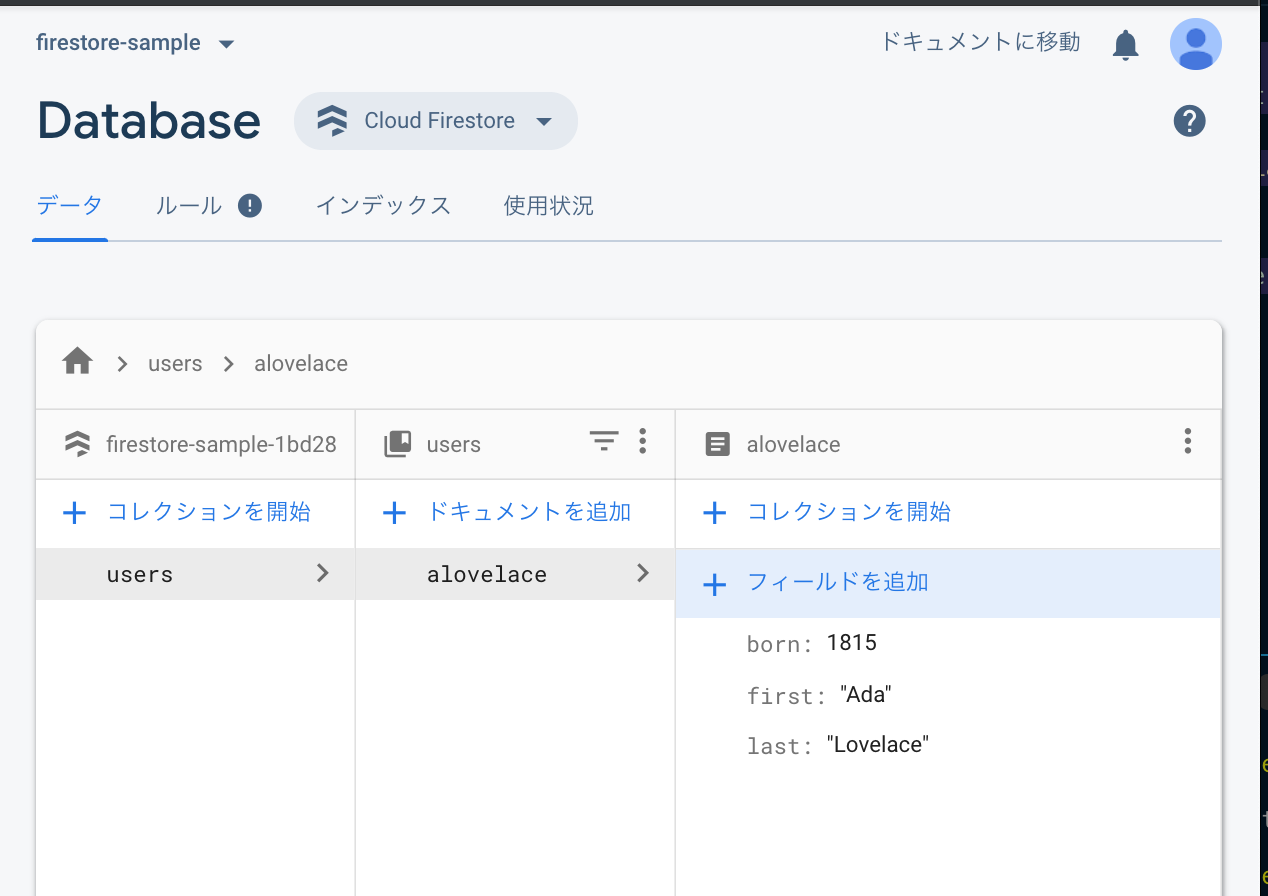This screenshot has height=896, width=1268.
Task: Click the last: field name
Action: (x=780, y=746)
